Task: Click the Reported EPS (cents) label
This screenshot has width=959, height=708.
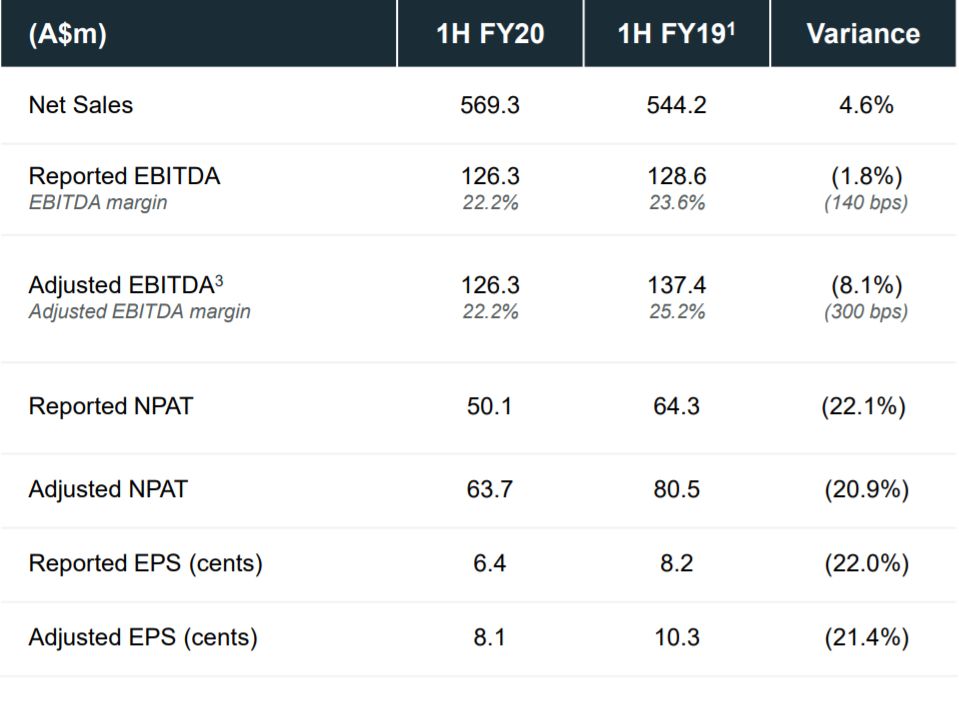Action: click(146, 563)
